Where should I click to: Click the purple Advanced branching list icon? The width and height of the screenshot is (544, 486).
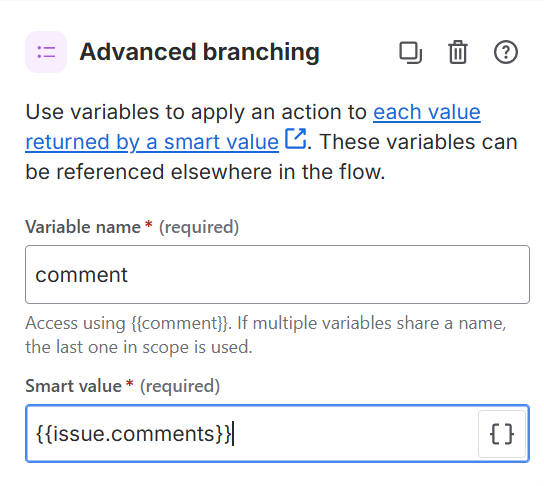(46, 52)
